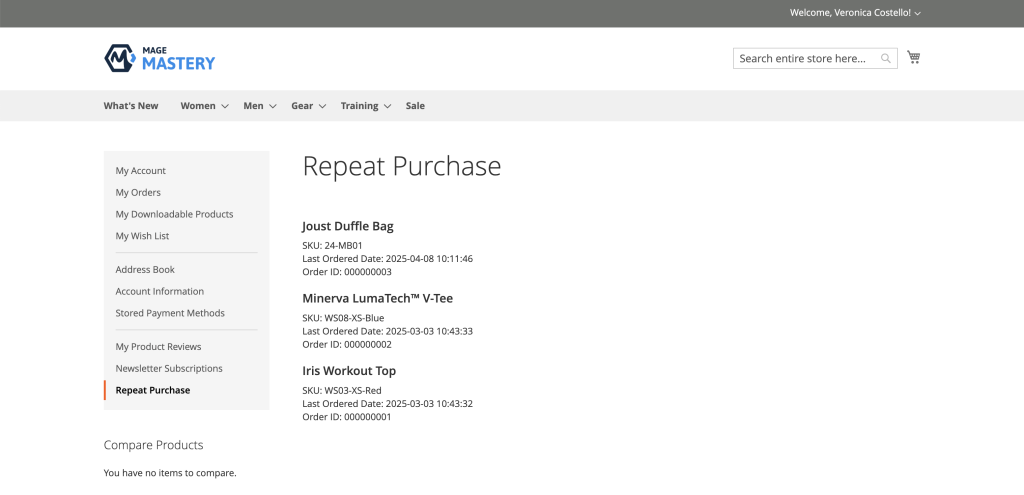1024x495 pixels.
Task: Click Last Ordered Date 2025-03-03 10:43:33
Action: click(387, 331)
